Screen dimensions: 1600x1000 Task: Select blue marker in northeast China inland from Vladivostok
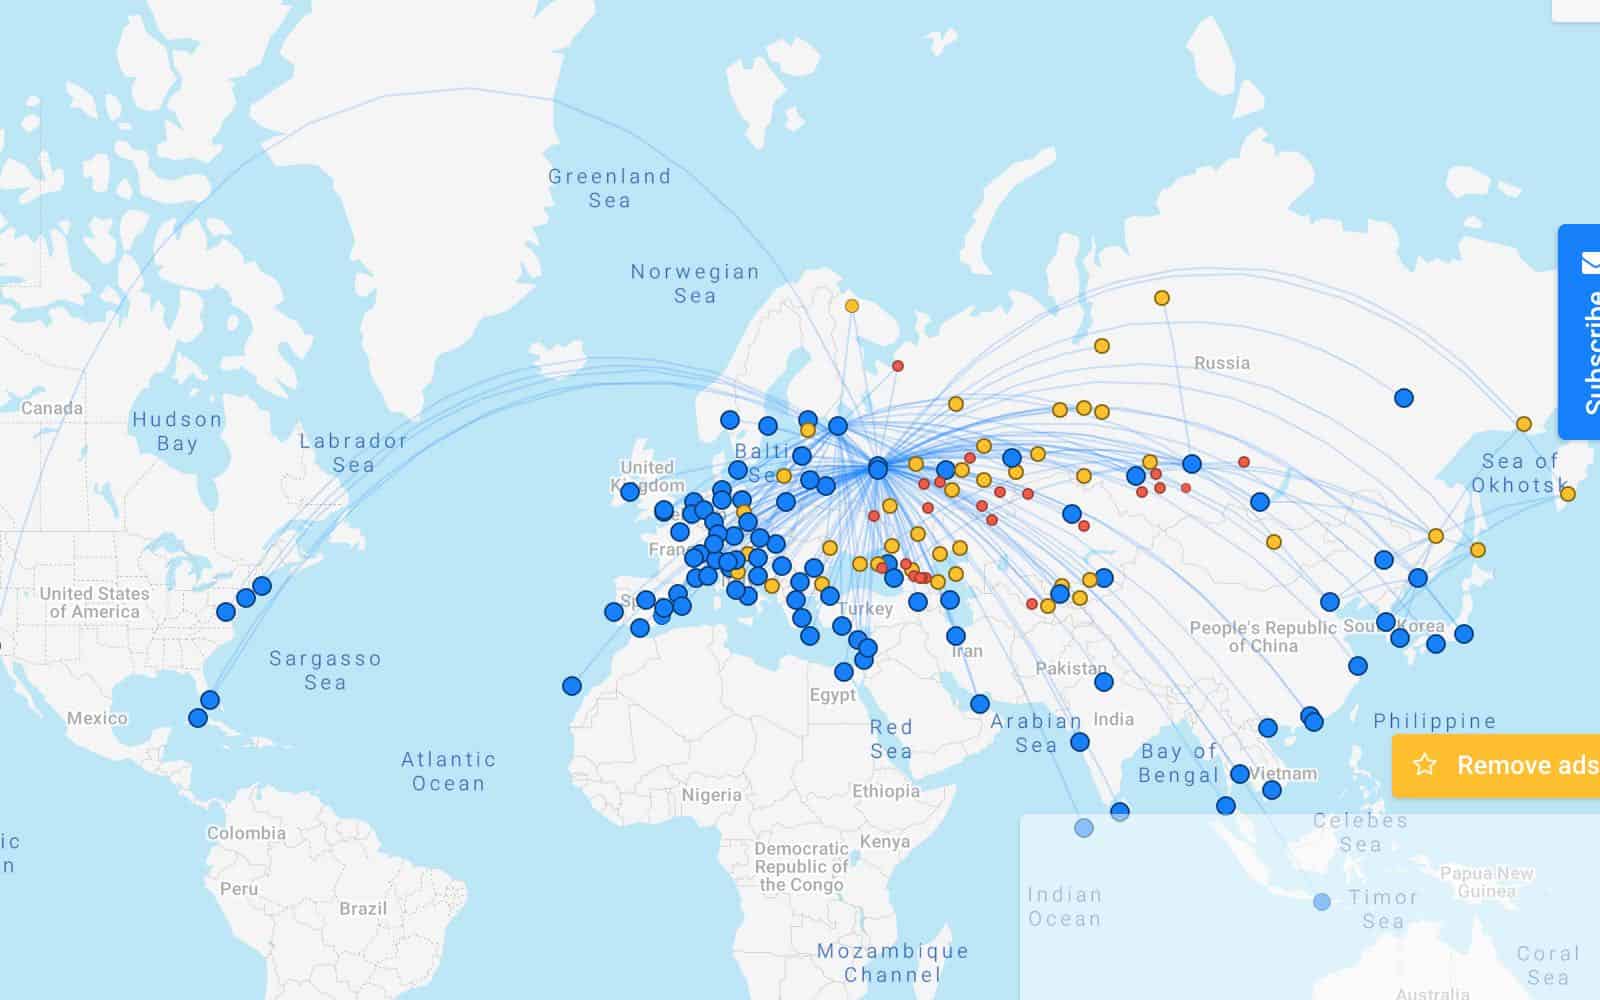coord(1384,560)
